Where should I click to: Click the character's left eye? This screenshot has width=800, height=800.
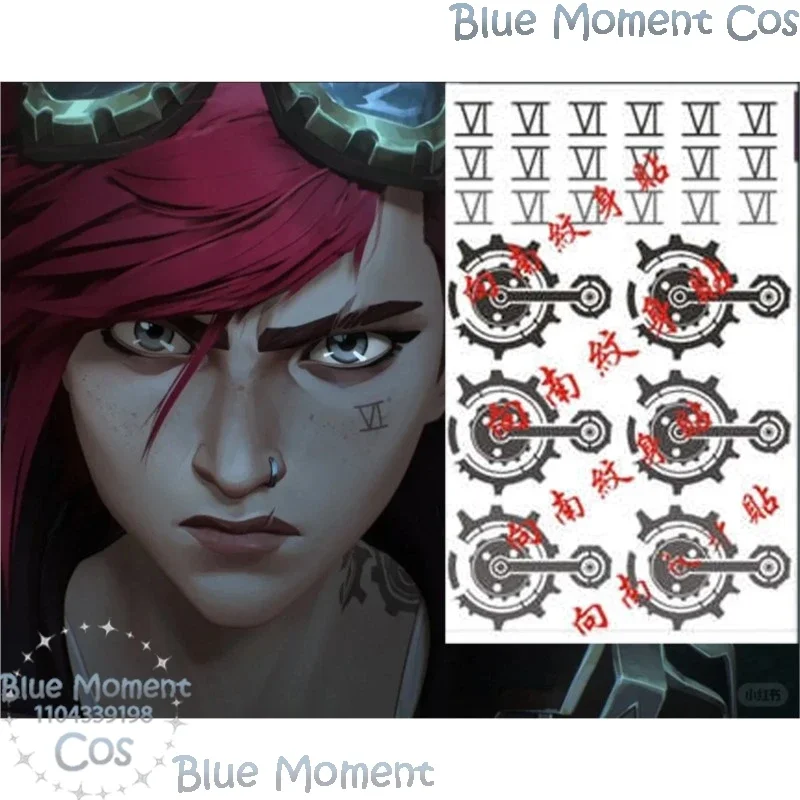(x=349, y=350)
